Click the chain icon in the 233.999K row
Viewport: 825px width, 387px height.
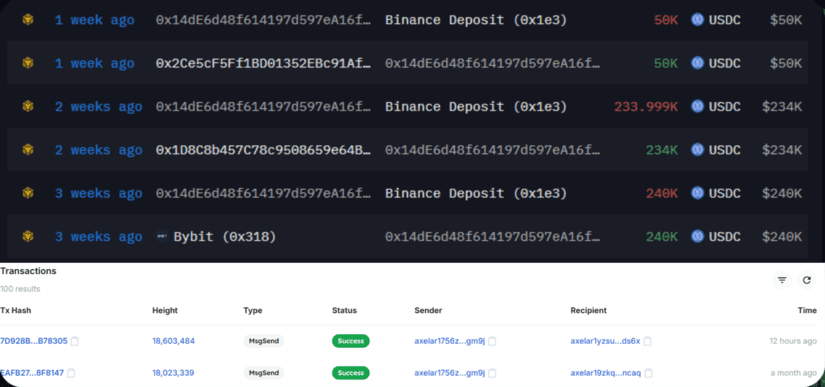tap(28, 107)
